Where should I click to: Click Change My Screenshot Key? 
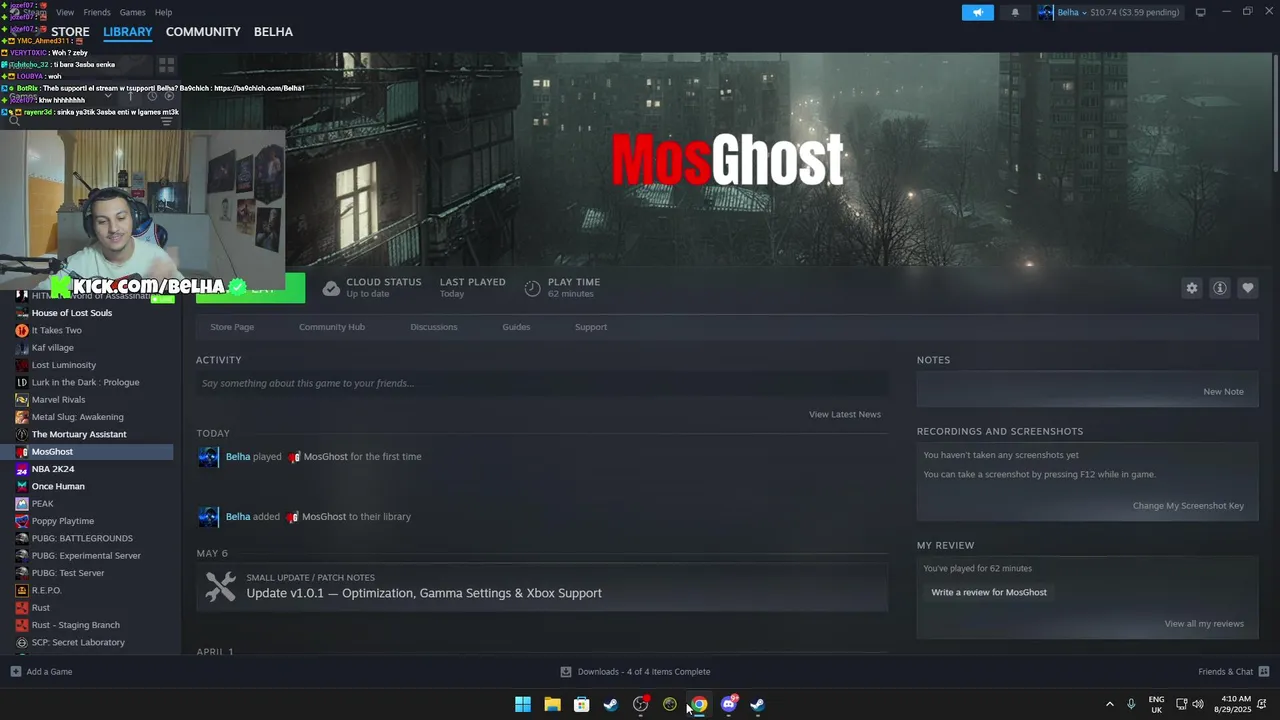point(1188,505)
